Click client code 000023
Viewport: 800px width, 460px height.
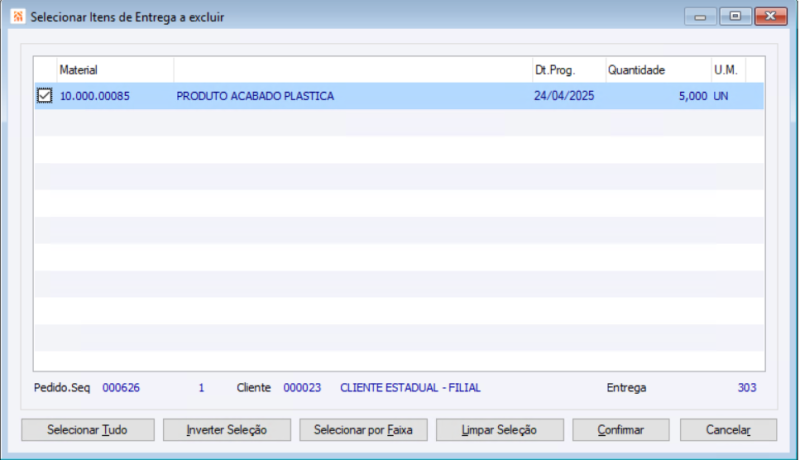click(302, 388)
